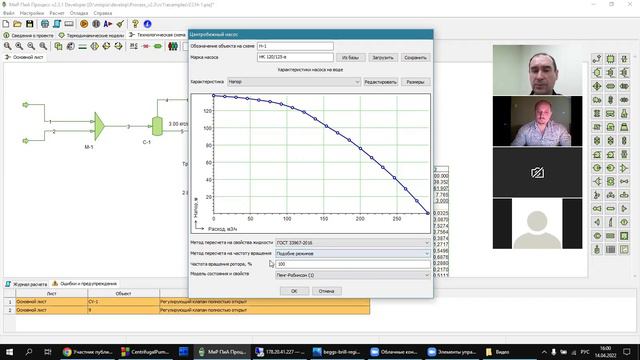Switch to the CentrifugalPum... taskbar item
The image size is (640, 360).
pos(145,352)
